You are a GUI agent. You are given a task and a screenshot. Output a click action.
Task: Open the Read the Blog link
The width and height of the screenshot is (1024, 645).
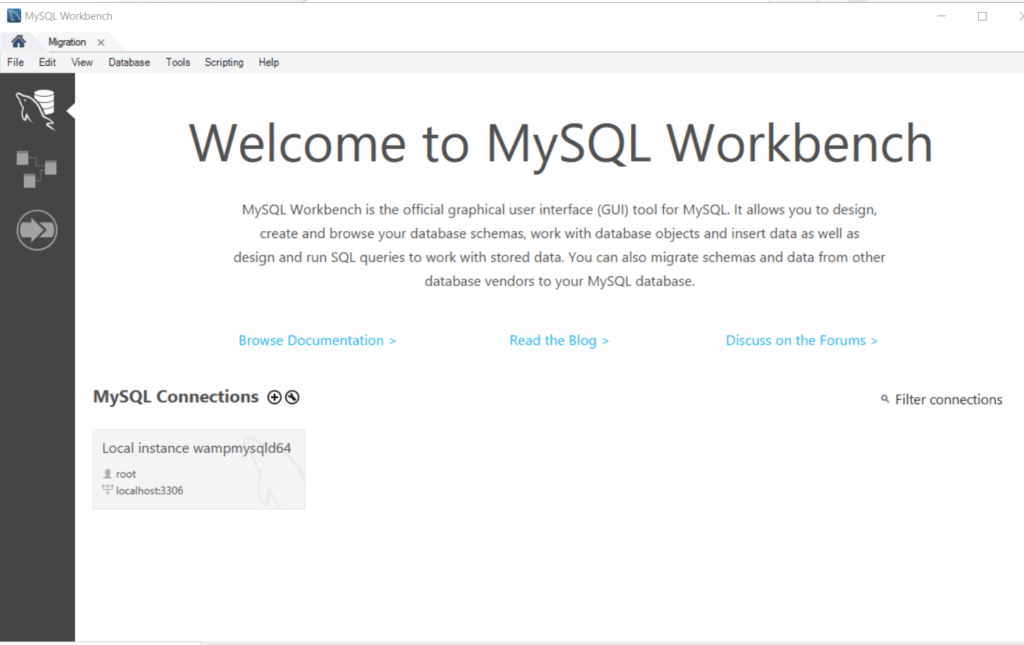pos(559,340)
